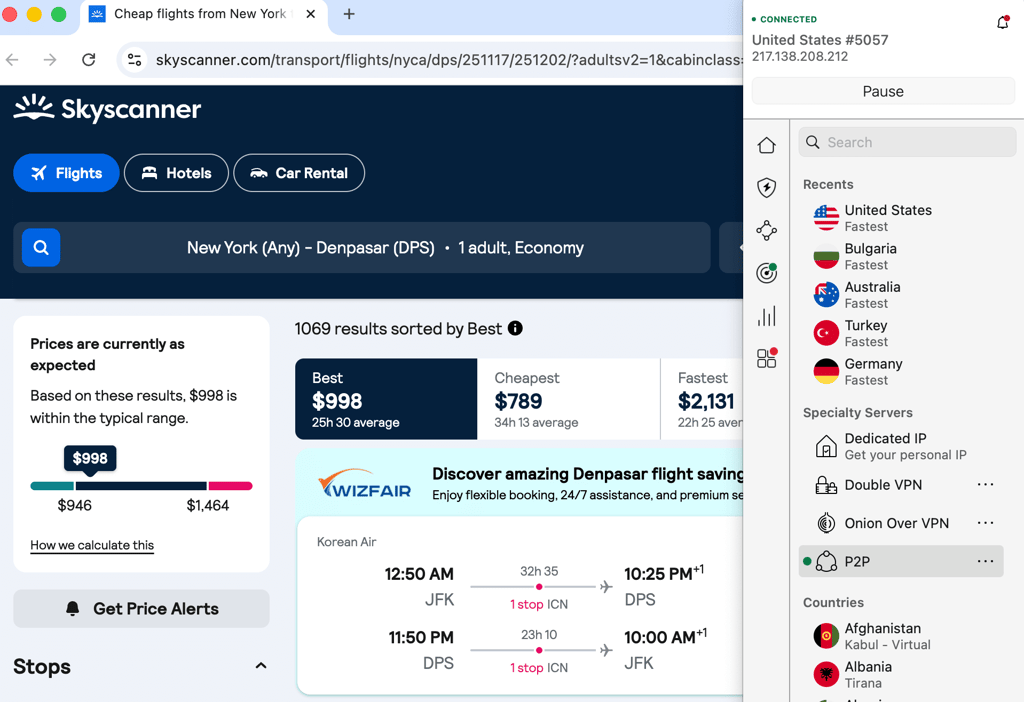The image size is (1024, 702).
Task: Sort results by Fastest $2,131
Action: (x=703, y=399)
